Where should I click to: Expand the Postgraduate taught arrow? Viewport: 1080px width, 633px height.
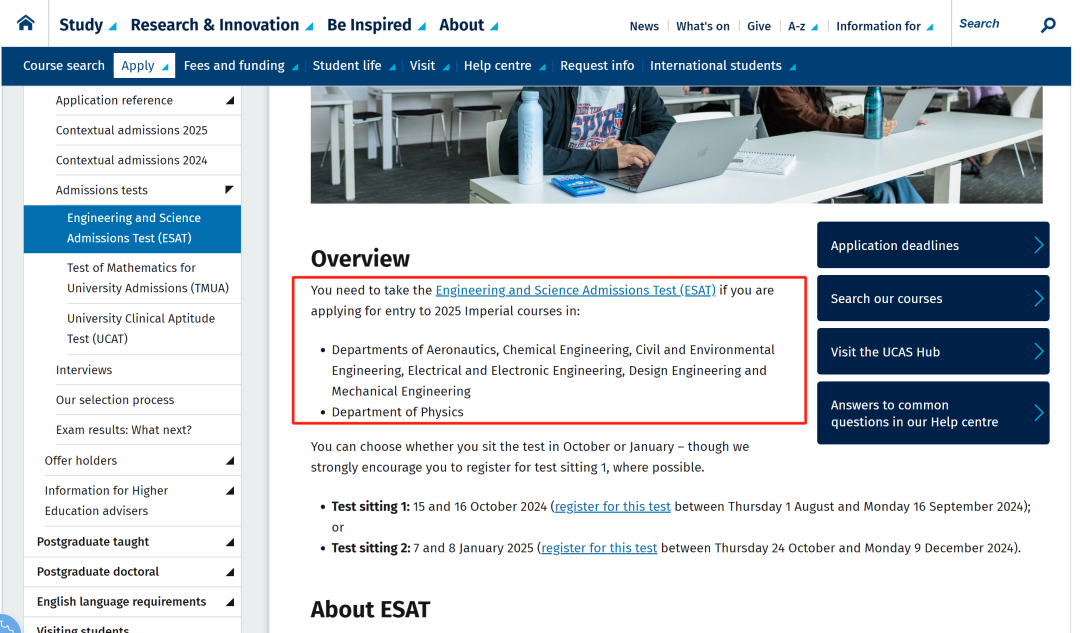[230, 542]
